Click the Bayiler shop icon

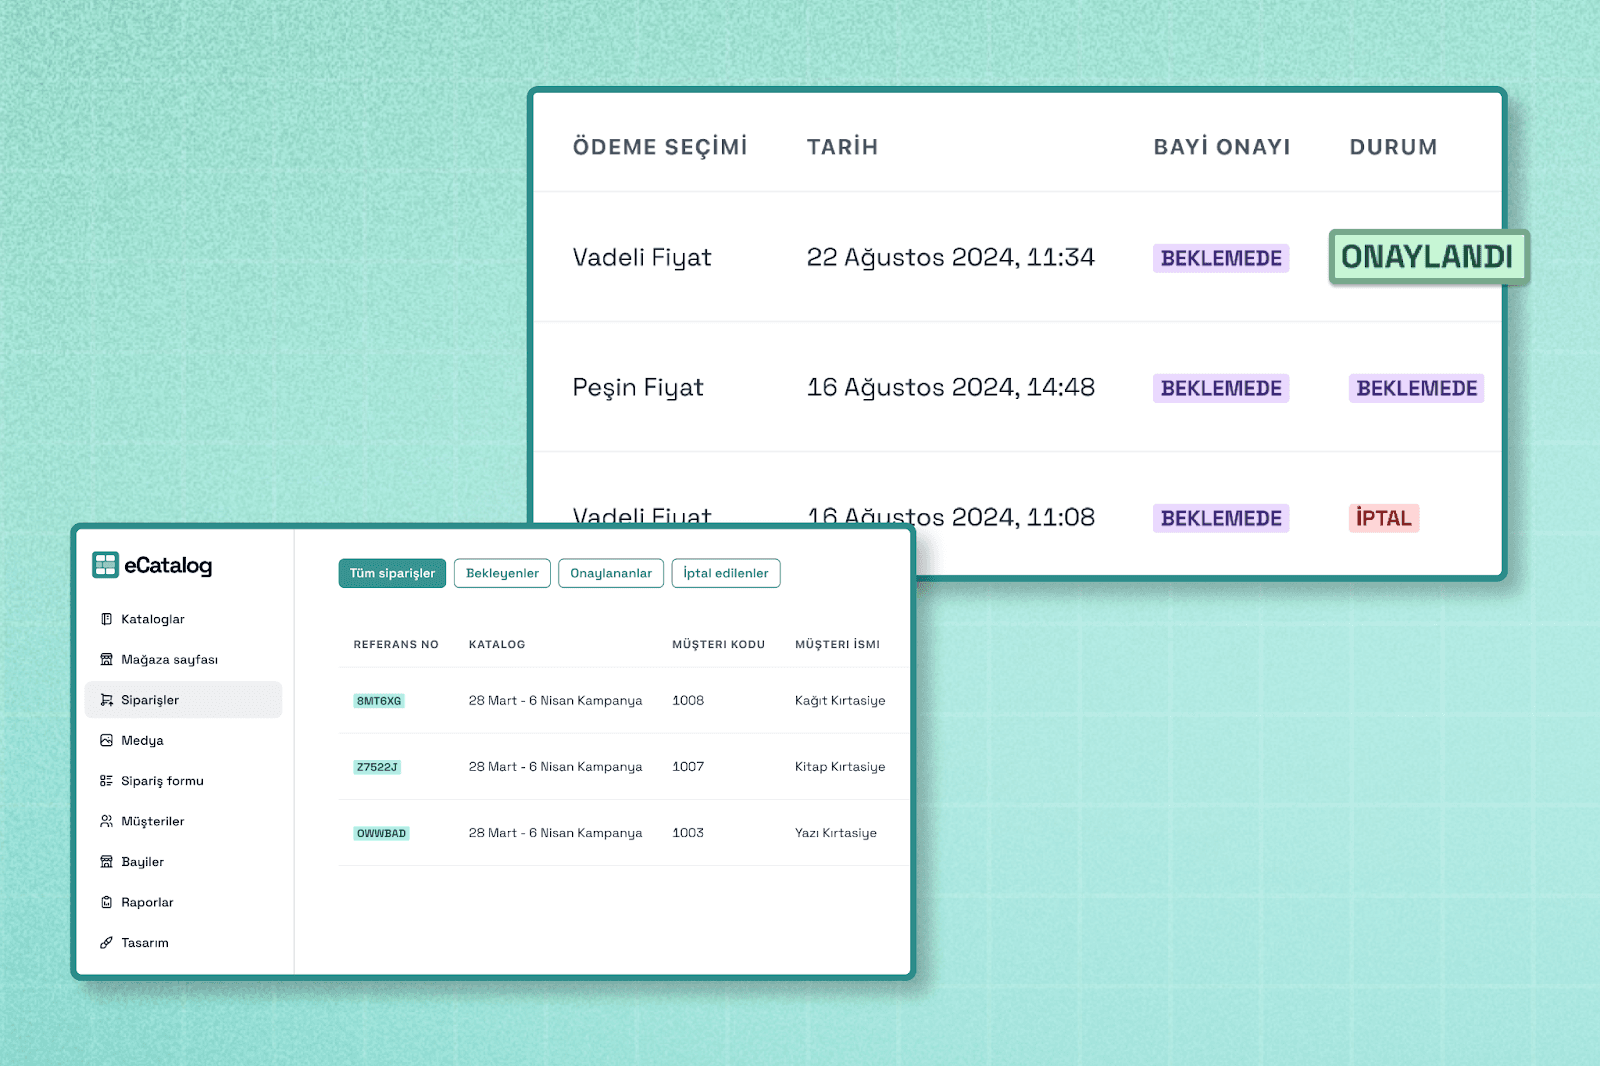(x=106, y=862)
